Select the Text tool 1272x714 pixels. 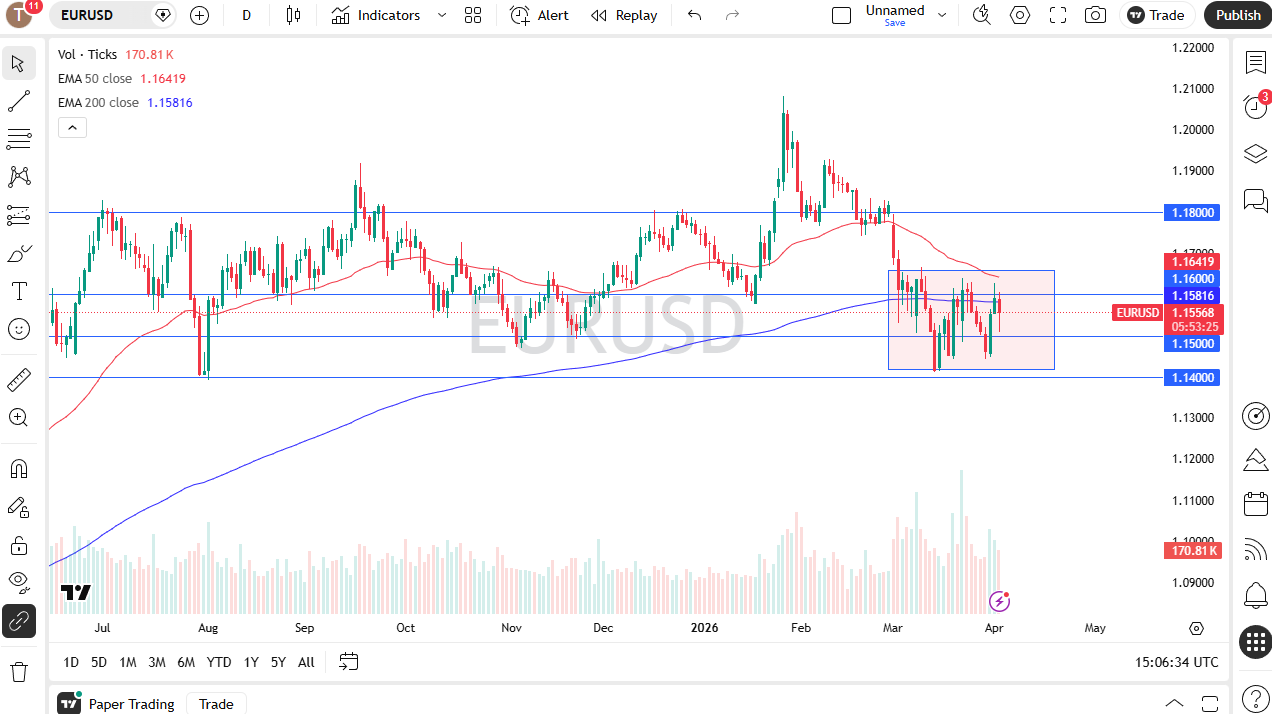tap(19, 291)
